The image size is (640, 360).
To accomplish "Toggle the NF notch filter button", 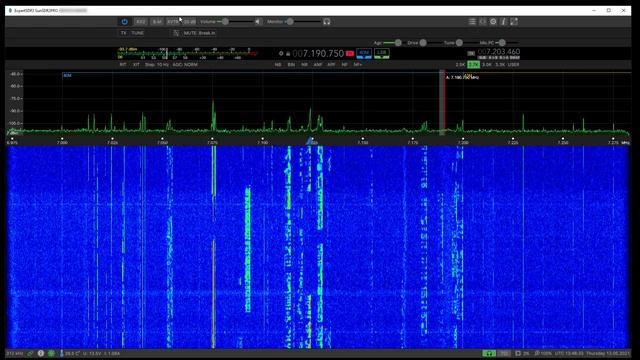I will click(344, 65).
